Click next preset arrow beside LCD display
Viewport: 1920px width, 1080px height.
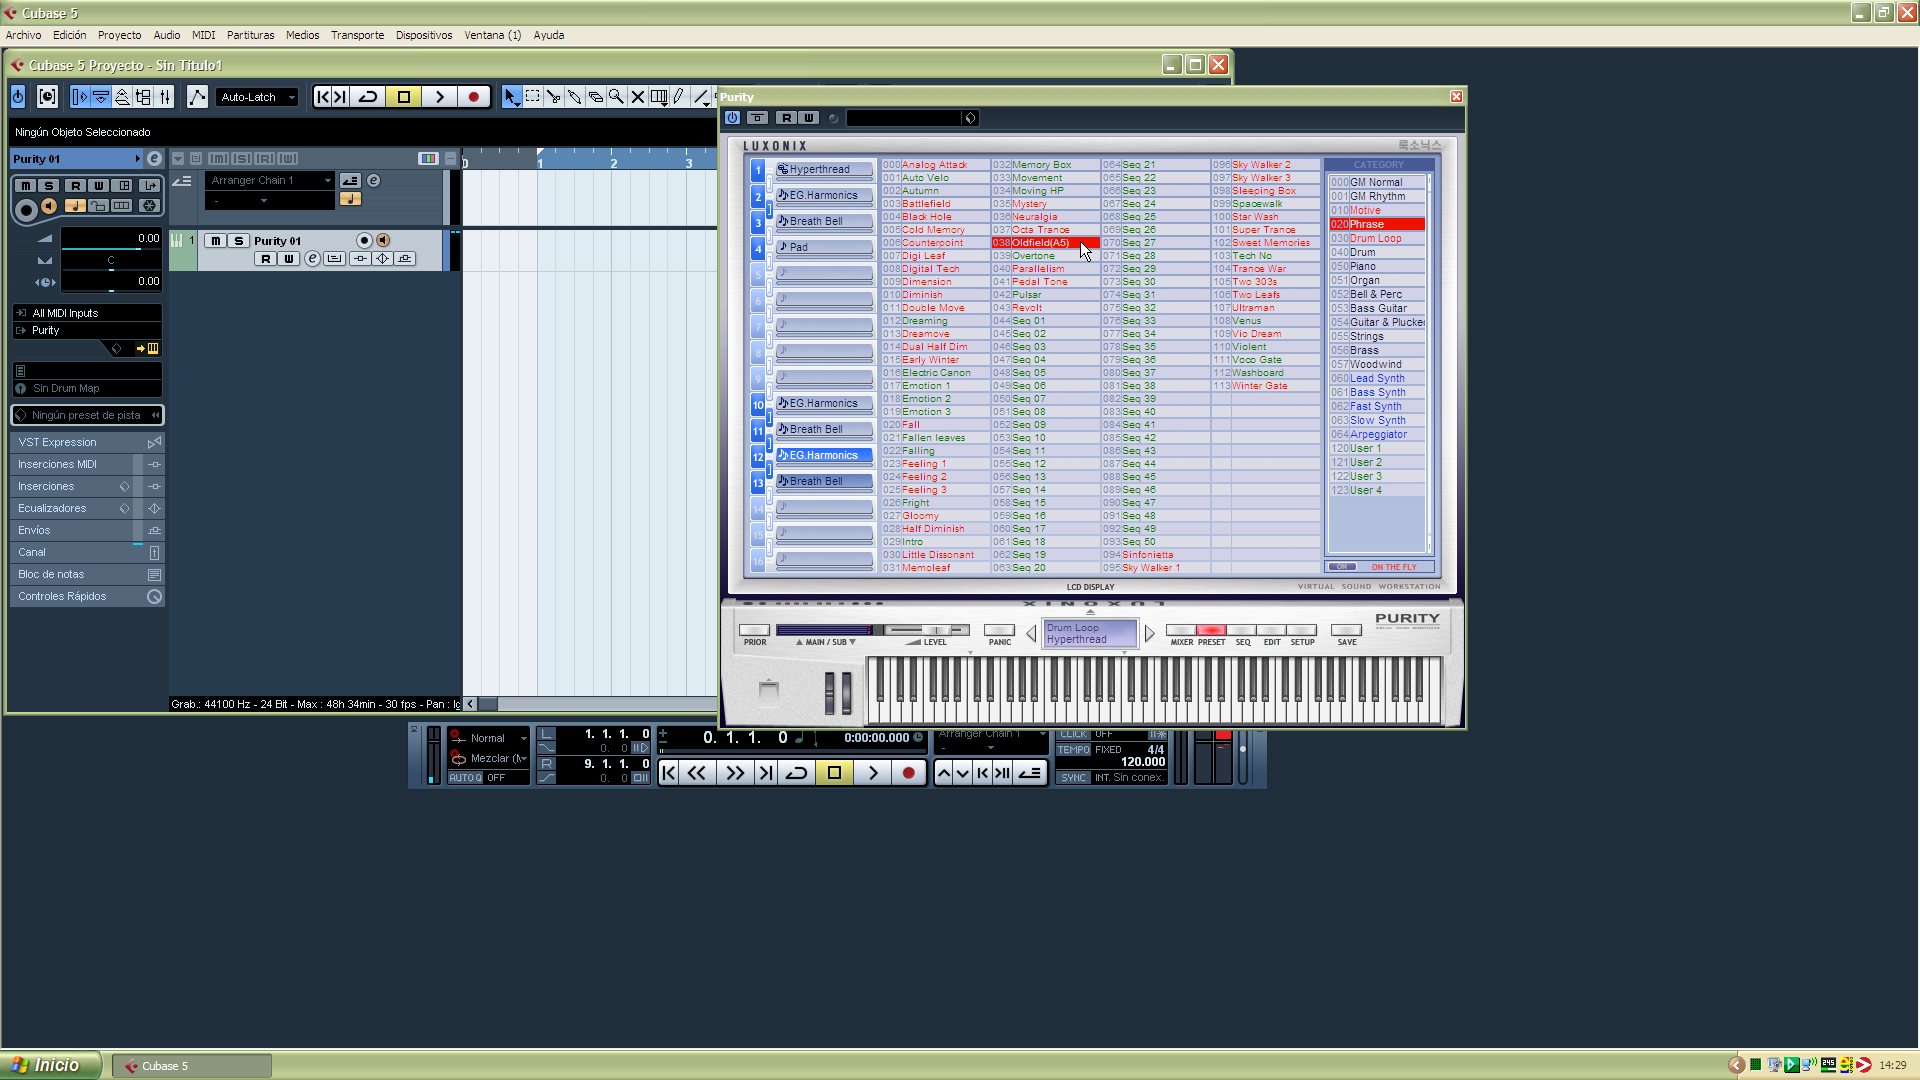coord(1149,633)
